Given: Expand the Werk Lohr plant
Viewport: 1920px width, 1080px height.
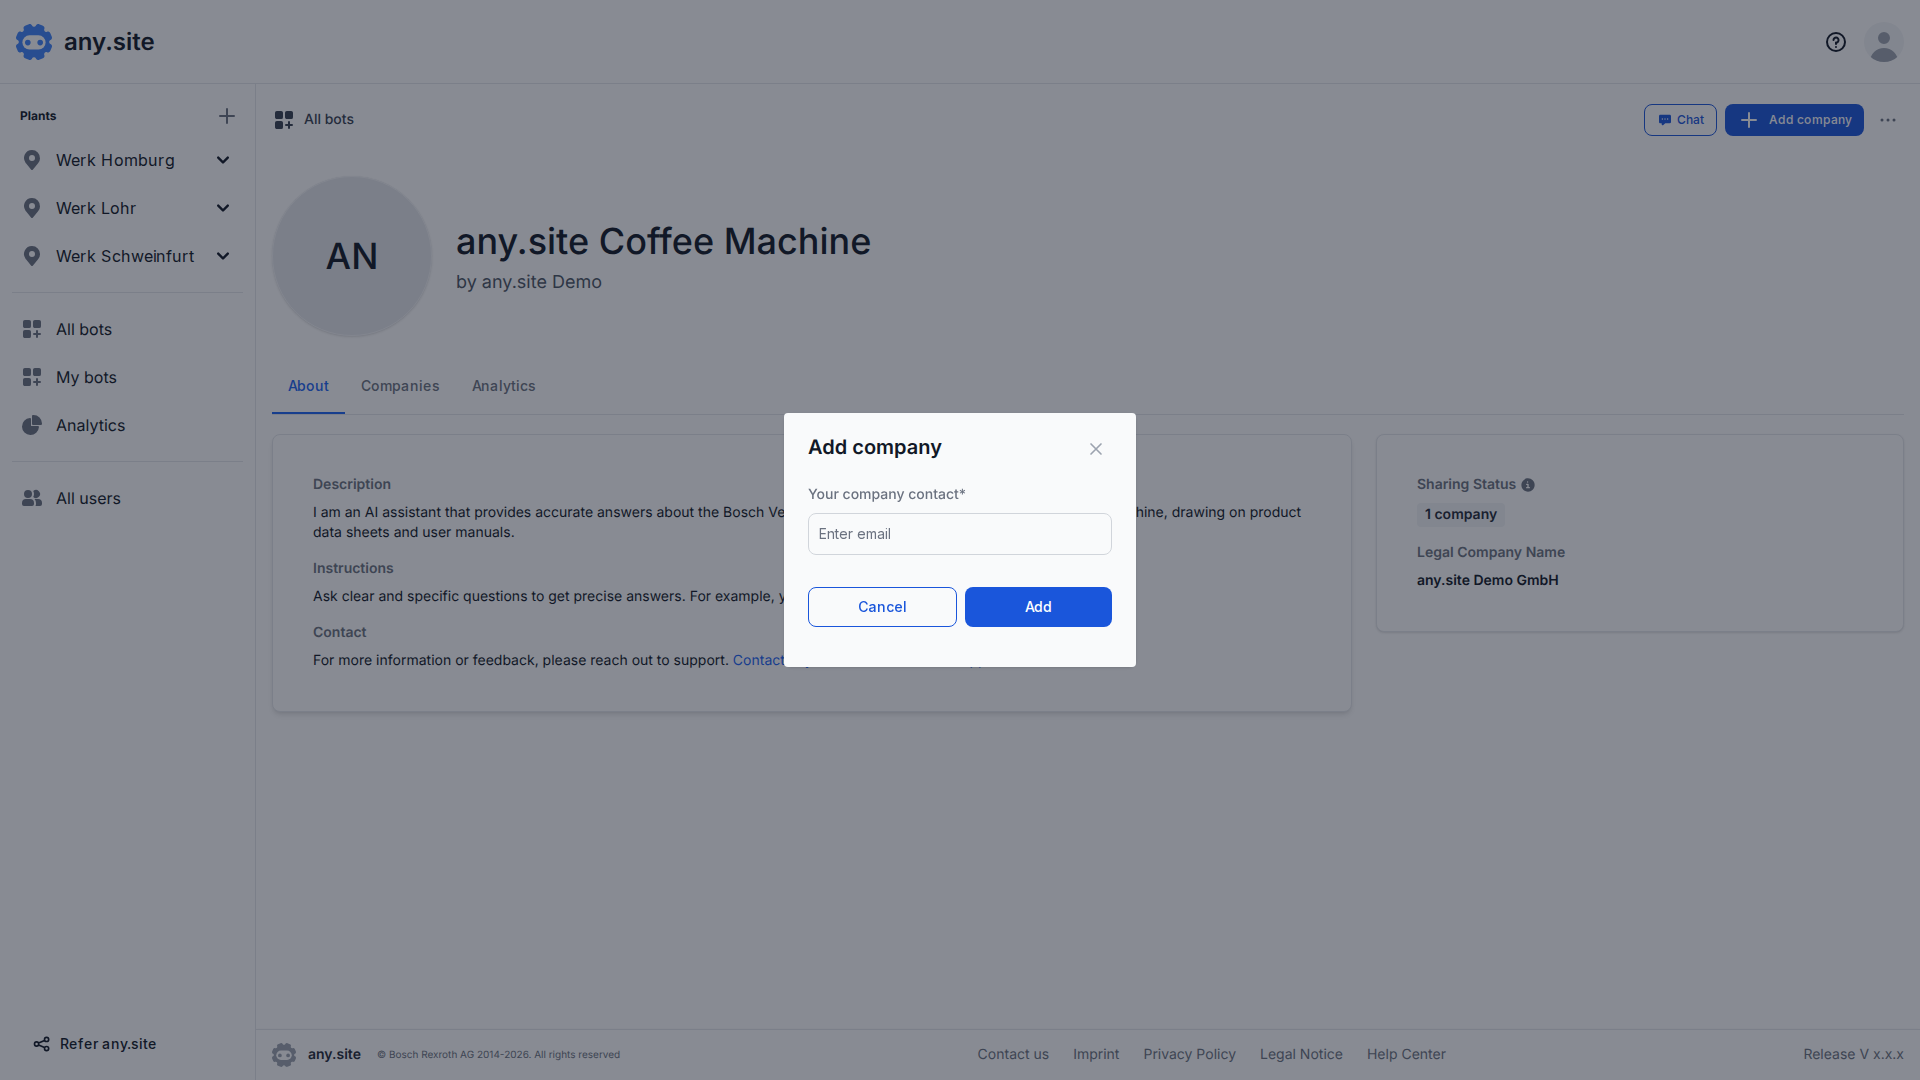Looking at the screenshot, I should pos(223,208).
